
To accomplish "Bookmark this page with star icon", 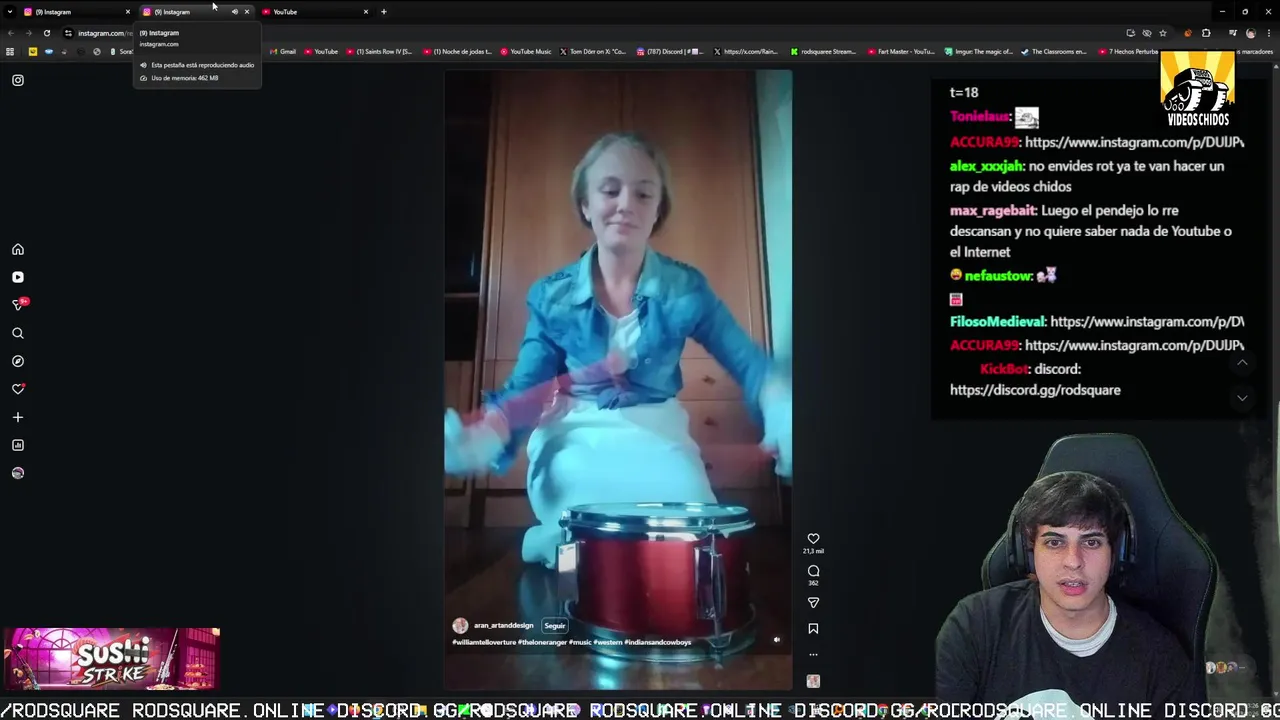I will click(1163, 33).
